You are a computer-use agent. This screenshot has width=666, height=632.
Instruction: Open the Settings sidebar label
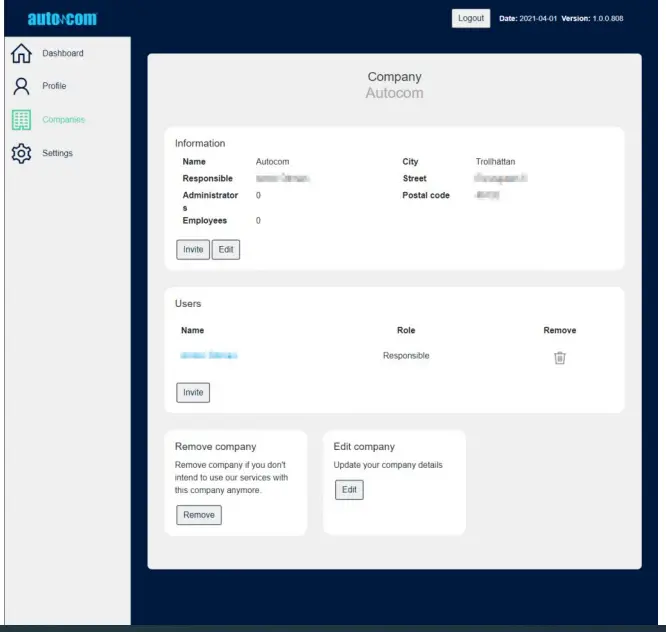point(57,153)
